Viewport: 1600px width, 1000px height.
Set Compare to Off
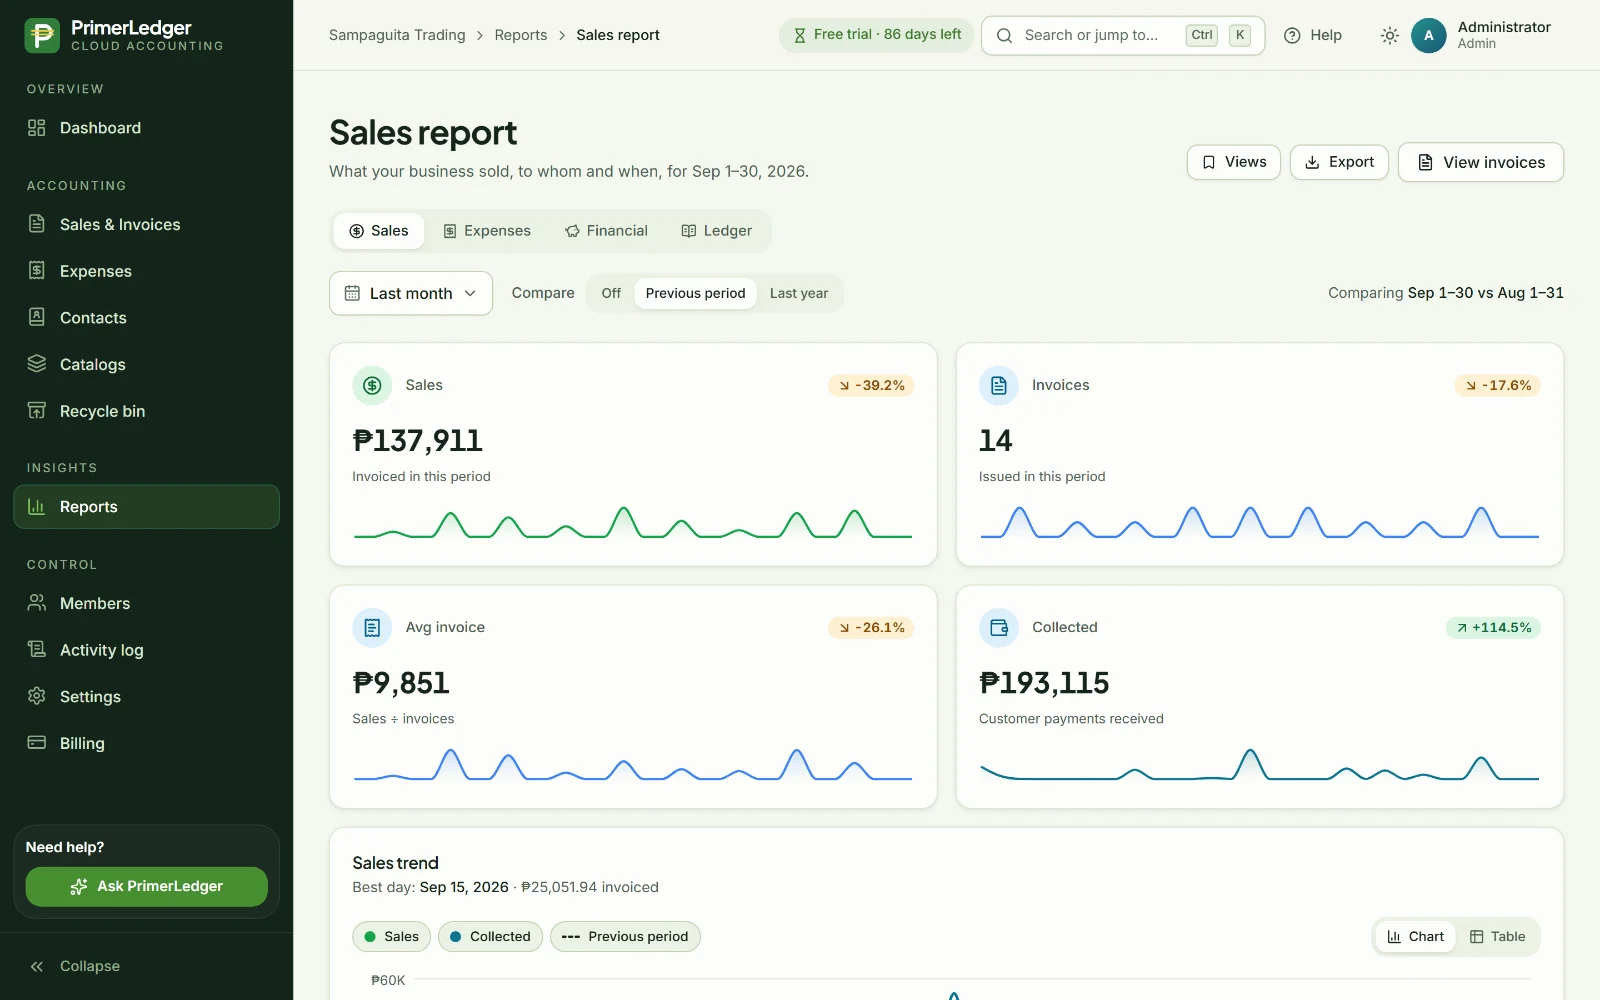[x=611, y=293]
